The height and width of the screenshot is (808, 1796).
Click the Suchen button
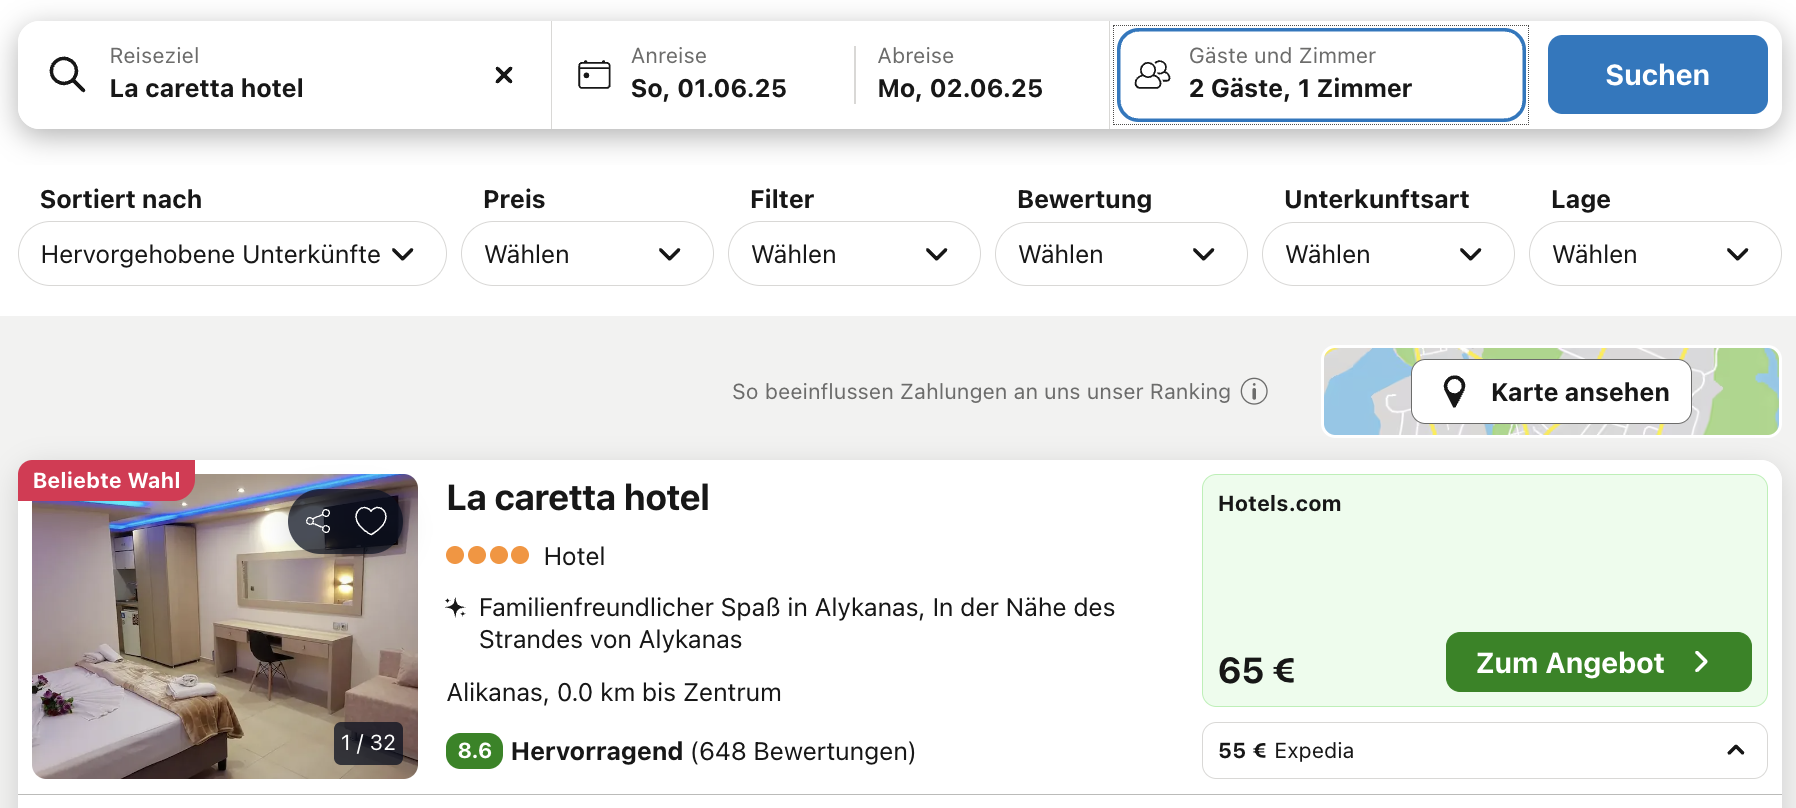pos(1657,75)
